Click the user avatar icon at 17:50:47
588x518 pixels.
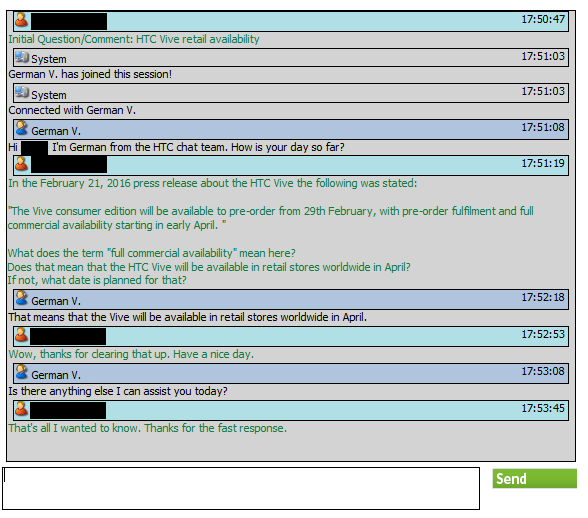(21, 20)
